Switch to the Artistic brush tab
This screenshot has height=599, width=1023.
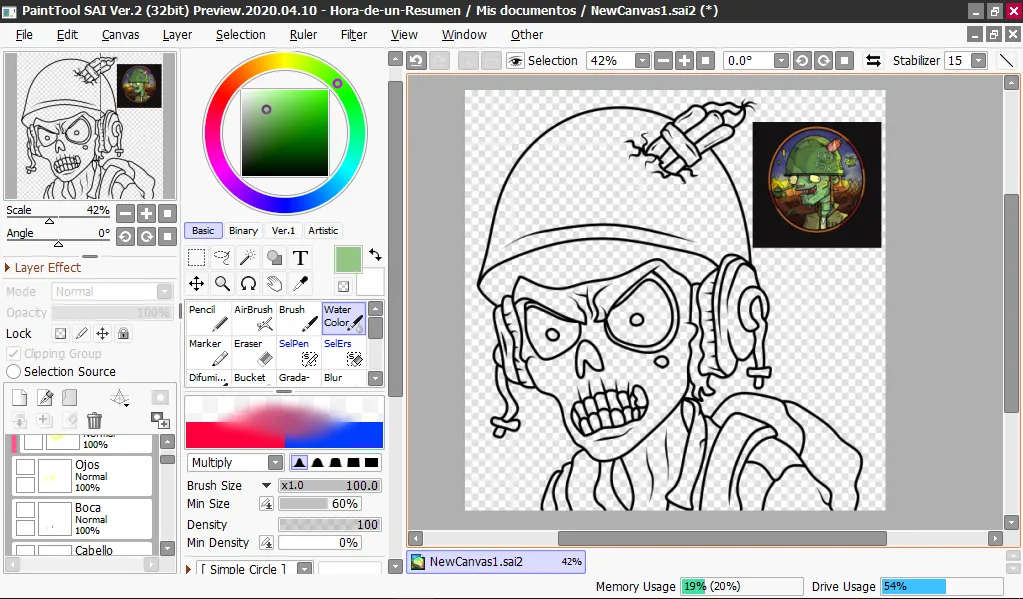323,230
